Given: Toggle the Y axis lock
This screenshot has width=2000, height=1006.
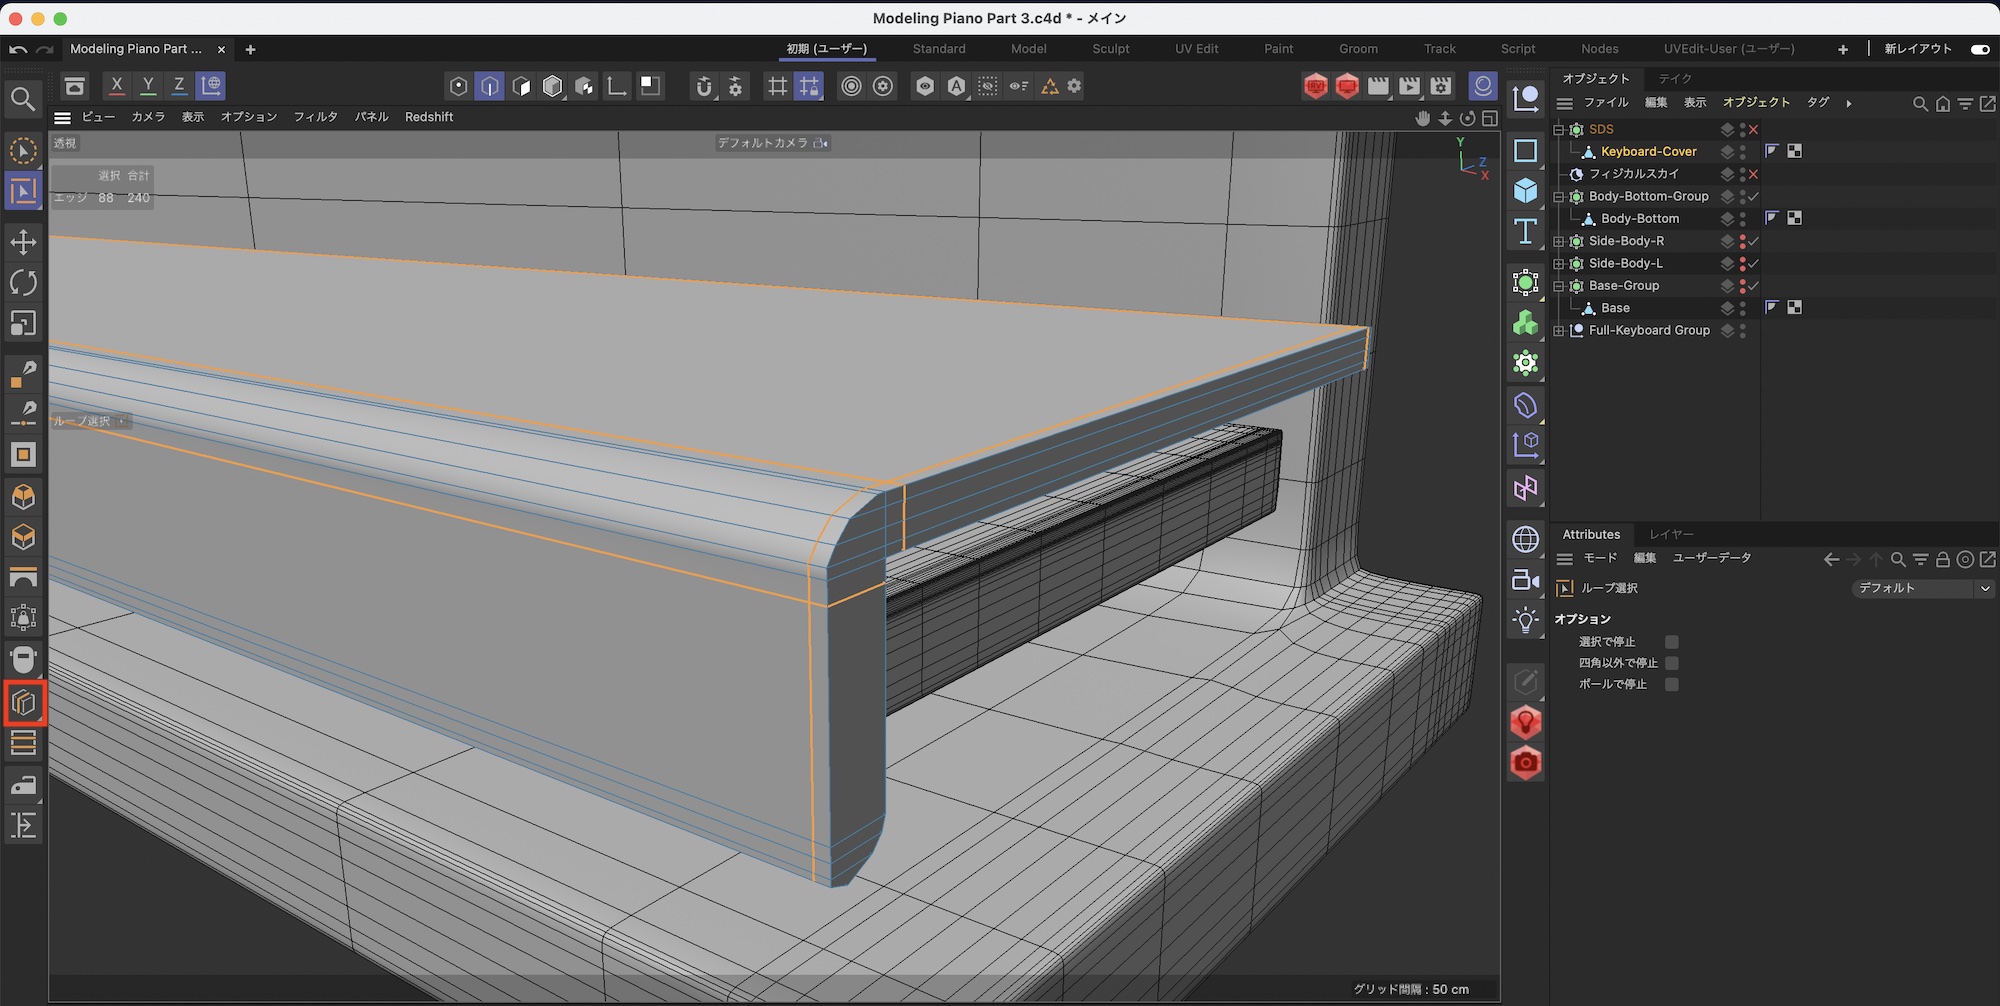Looking at the screenshot, I should (148, 86).
